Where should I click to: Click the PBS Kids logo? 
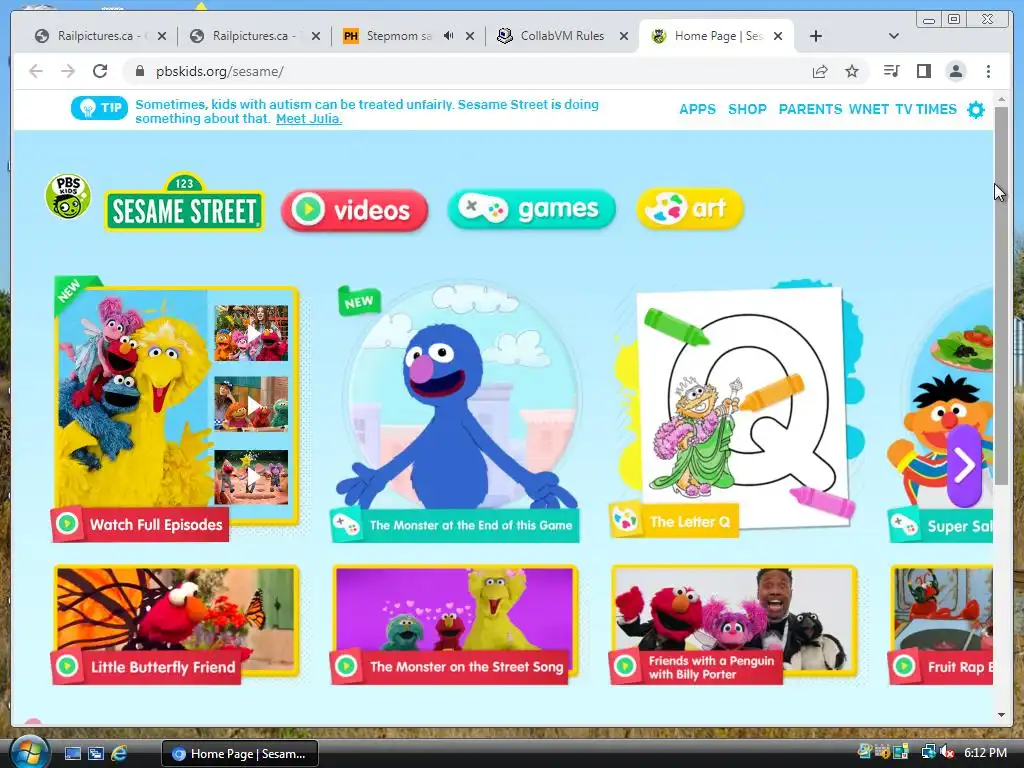pyautogui.click(x=68, y=197)
